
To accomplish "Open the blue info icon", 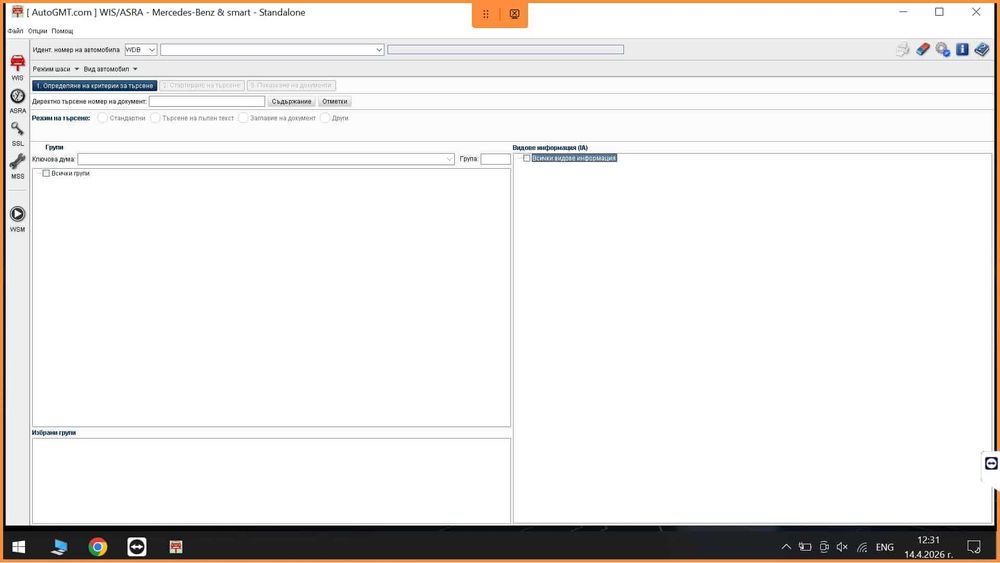I will pos(962,49).
